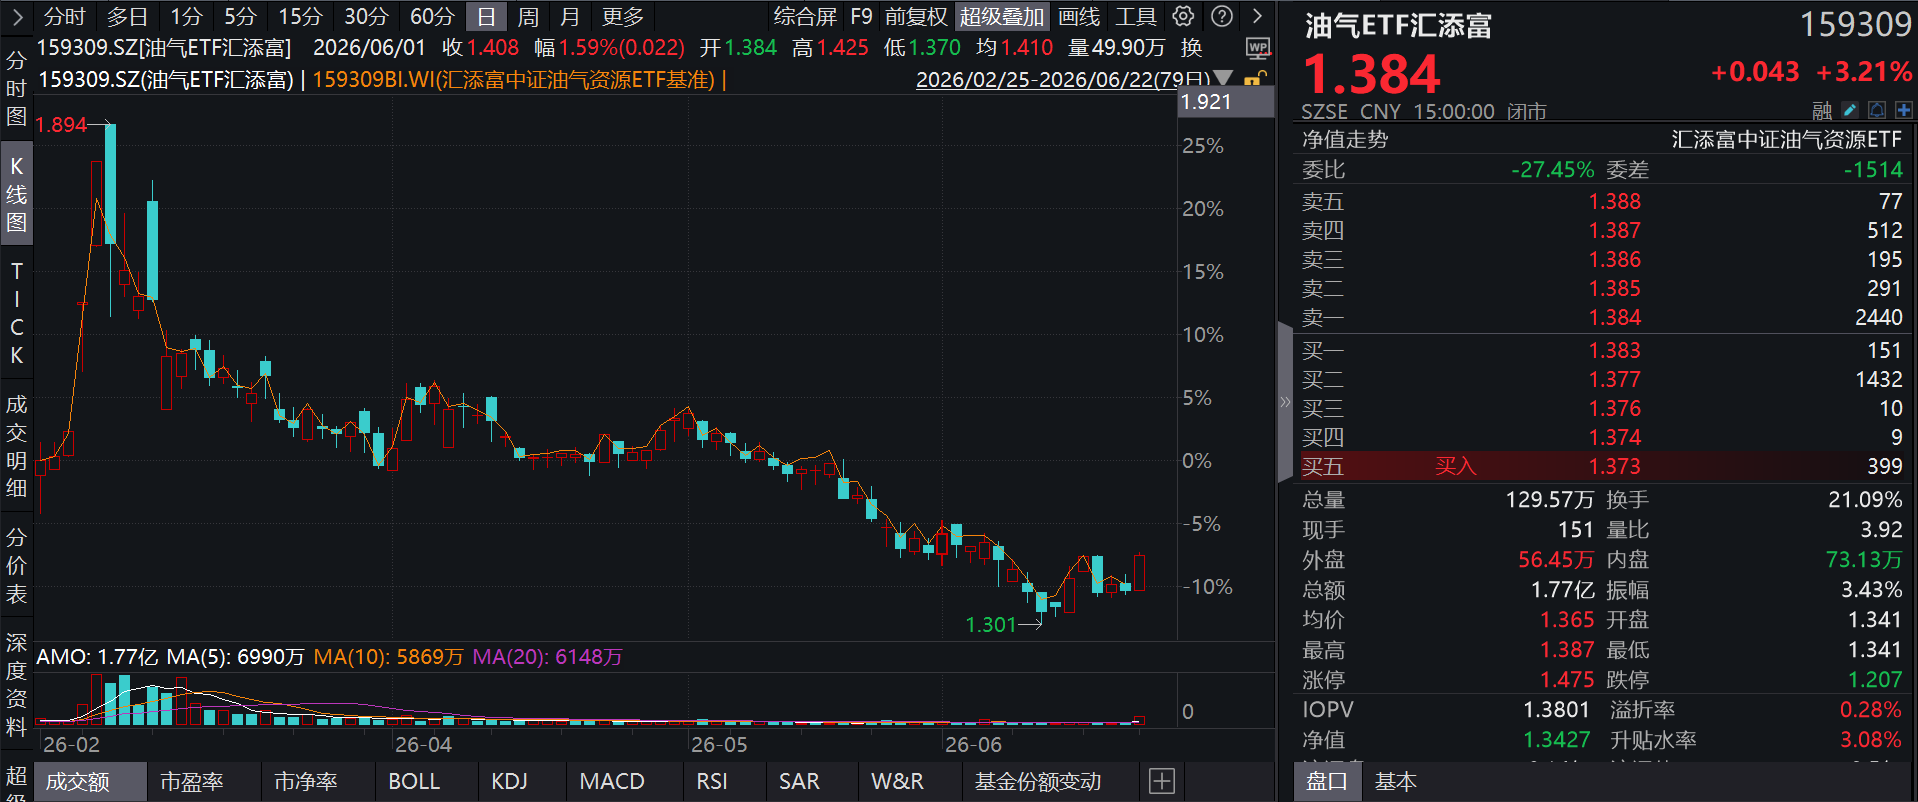
Task: Add indicator plus box icon
Action: [x=1161, y=781]
